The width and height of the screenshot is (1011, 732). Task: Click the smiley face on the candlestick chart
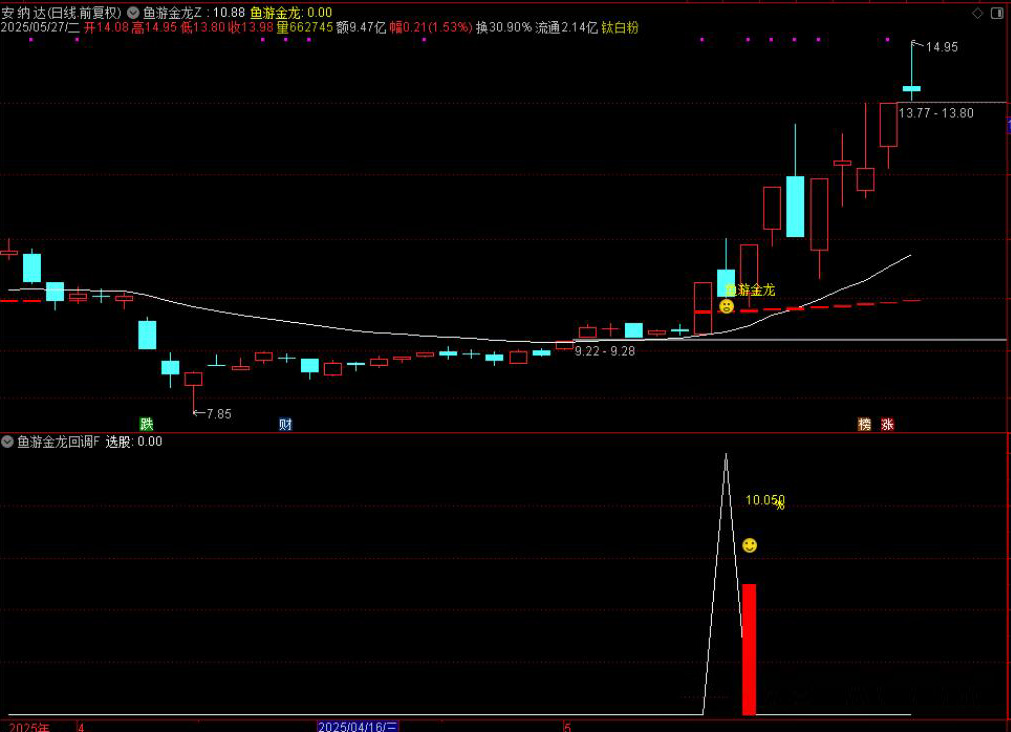(727, 306)
